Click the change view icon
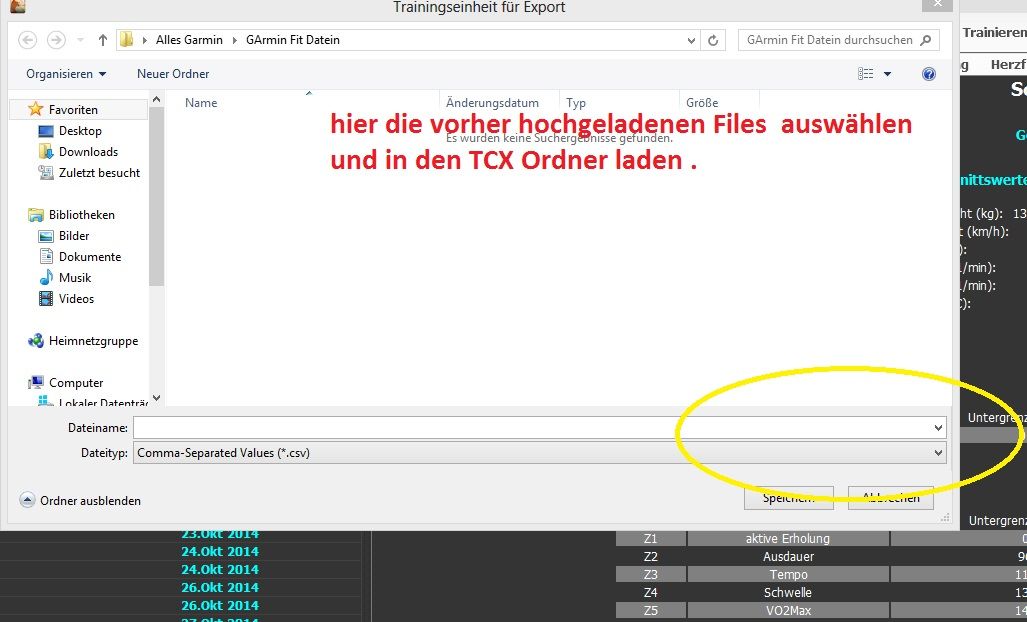Viewport: 1027px width, 622px height. click(866, 74)
